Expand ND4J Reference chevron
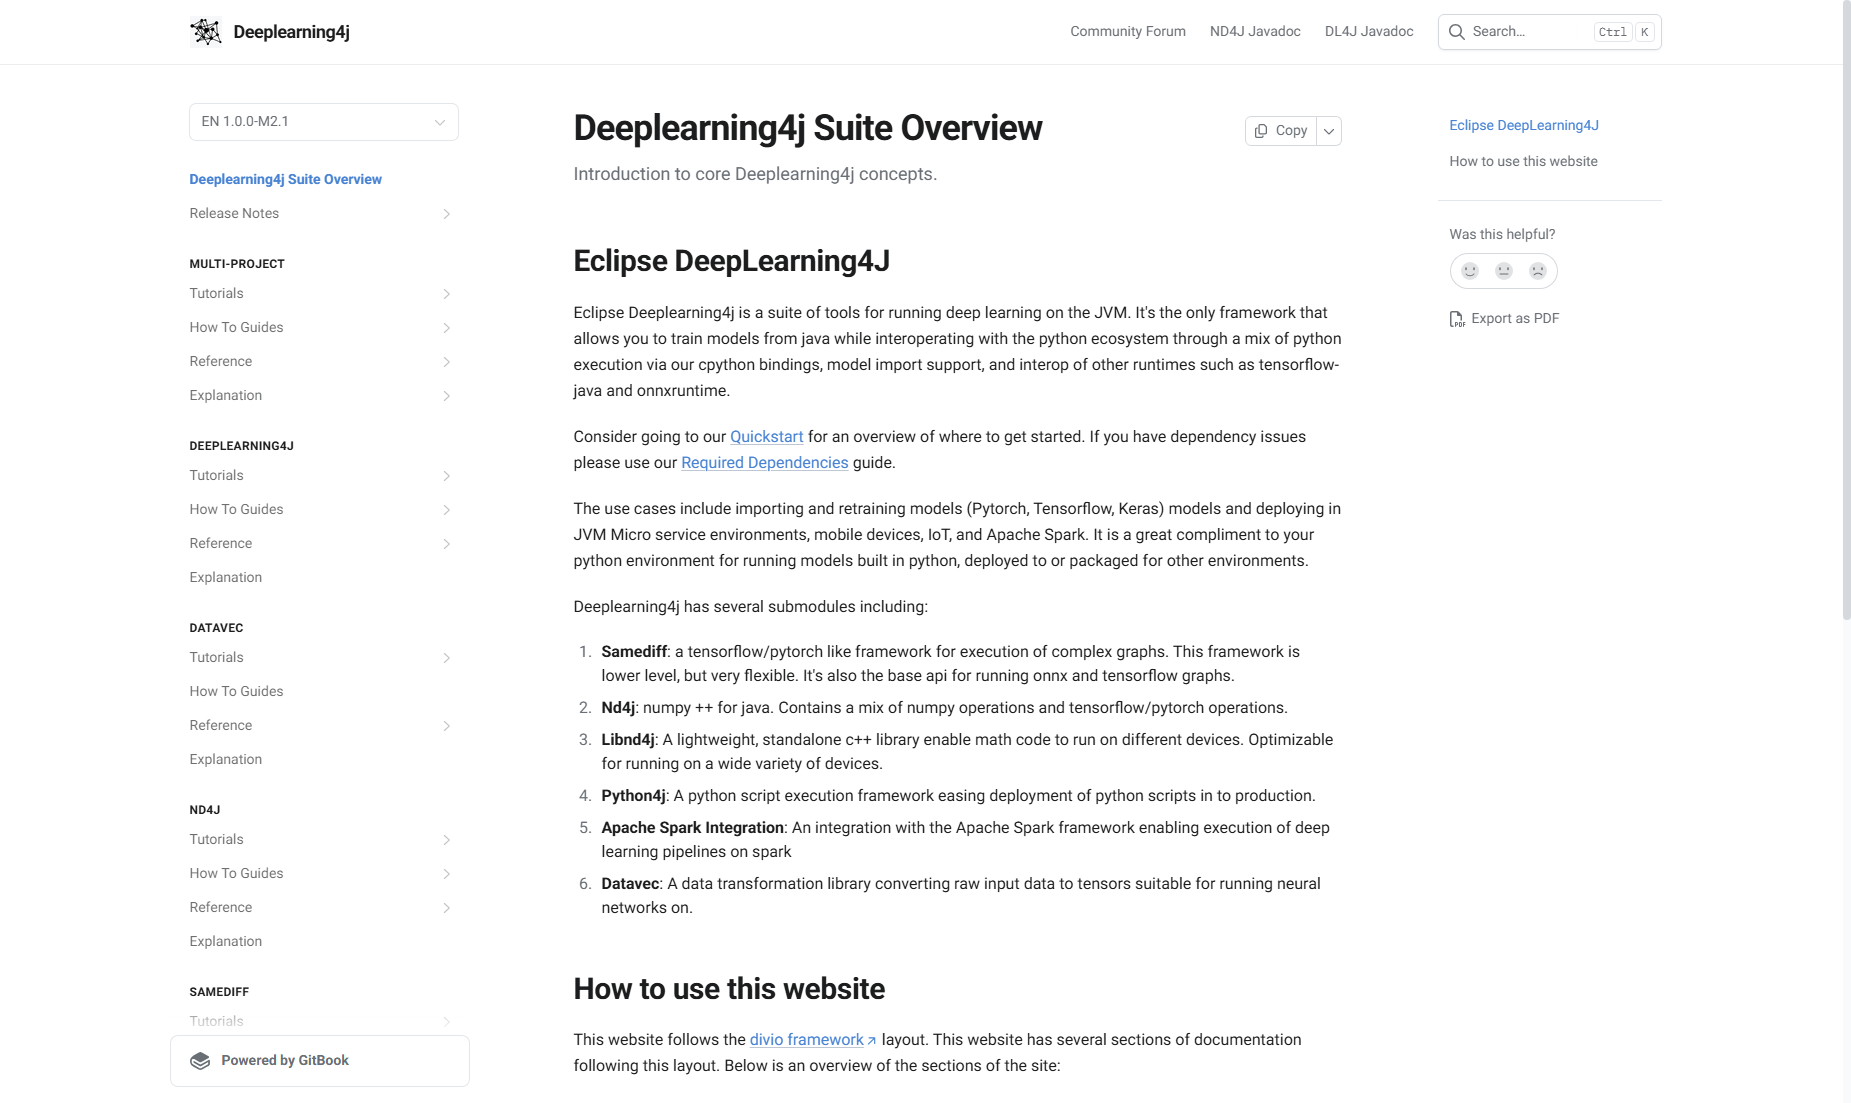 point(446,908)
